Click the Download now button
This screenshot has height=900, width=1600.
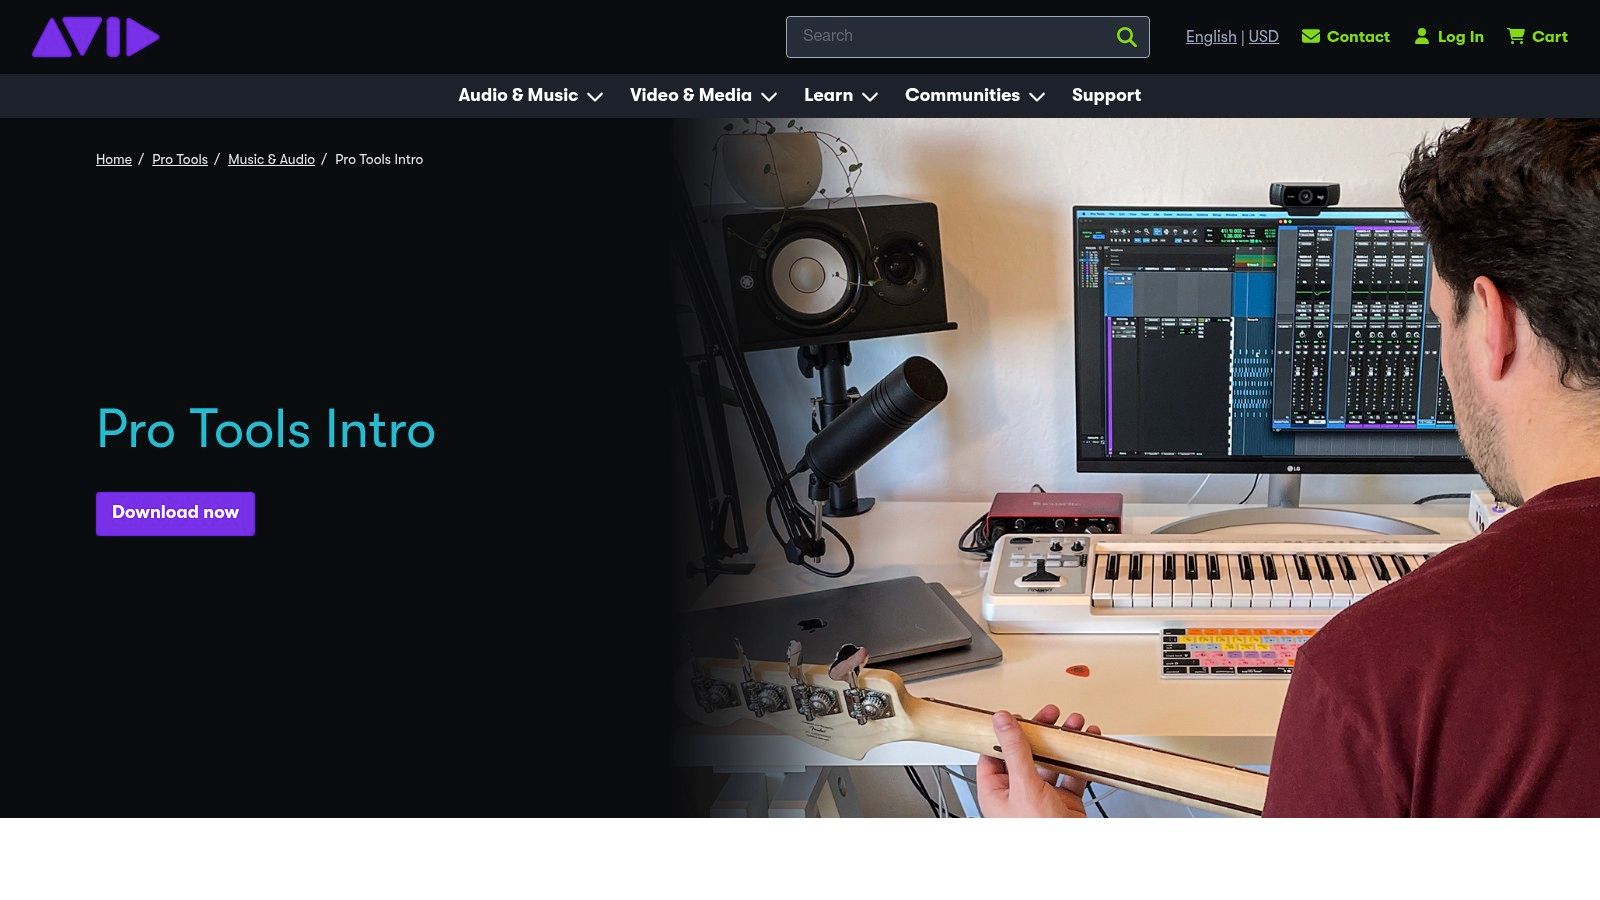coord(175,513)
